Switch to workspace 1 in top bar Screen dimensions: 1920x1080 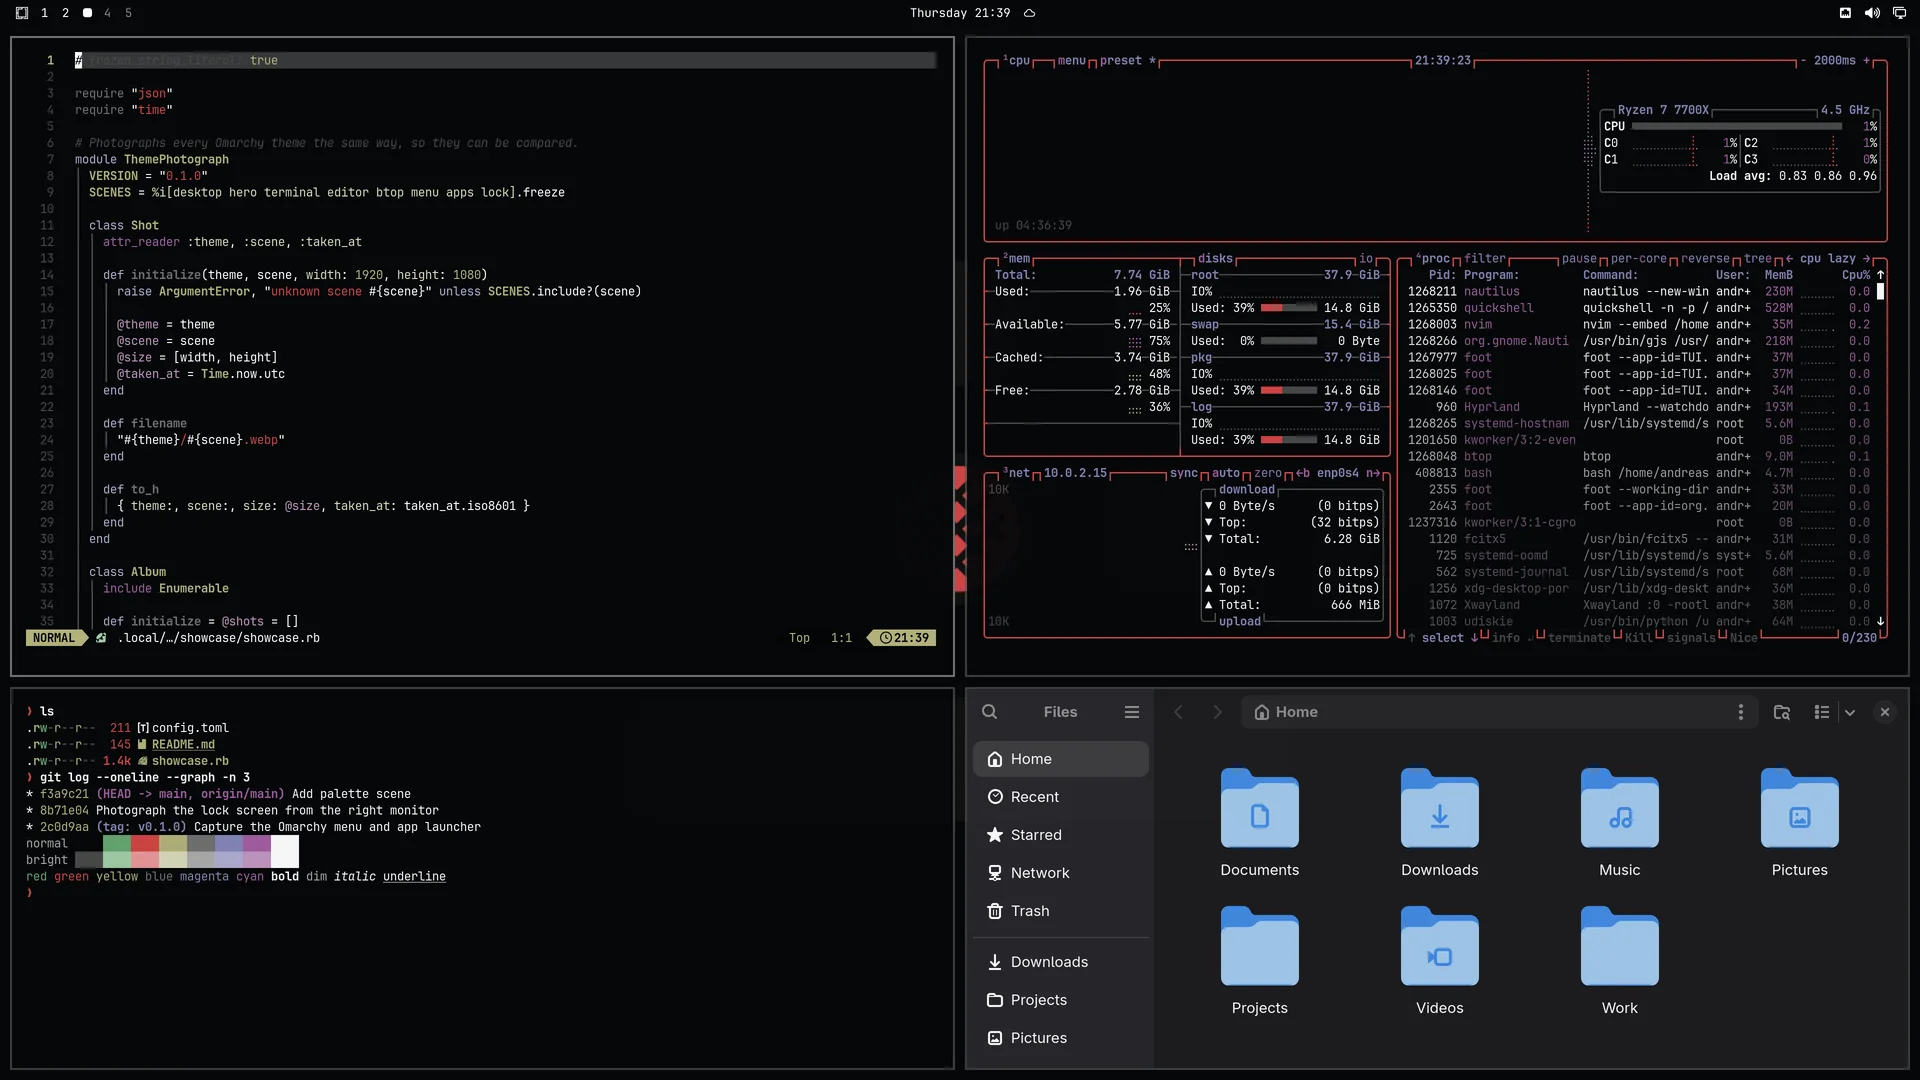[44, 13]
